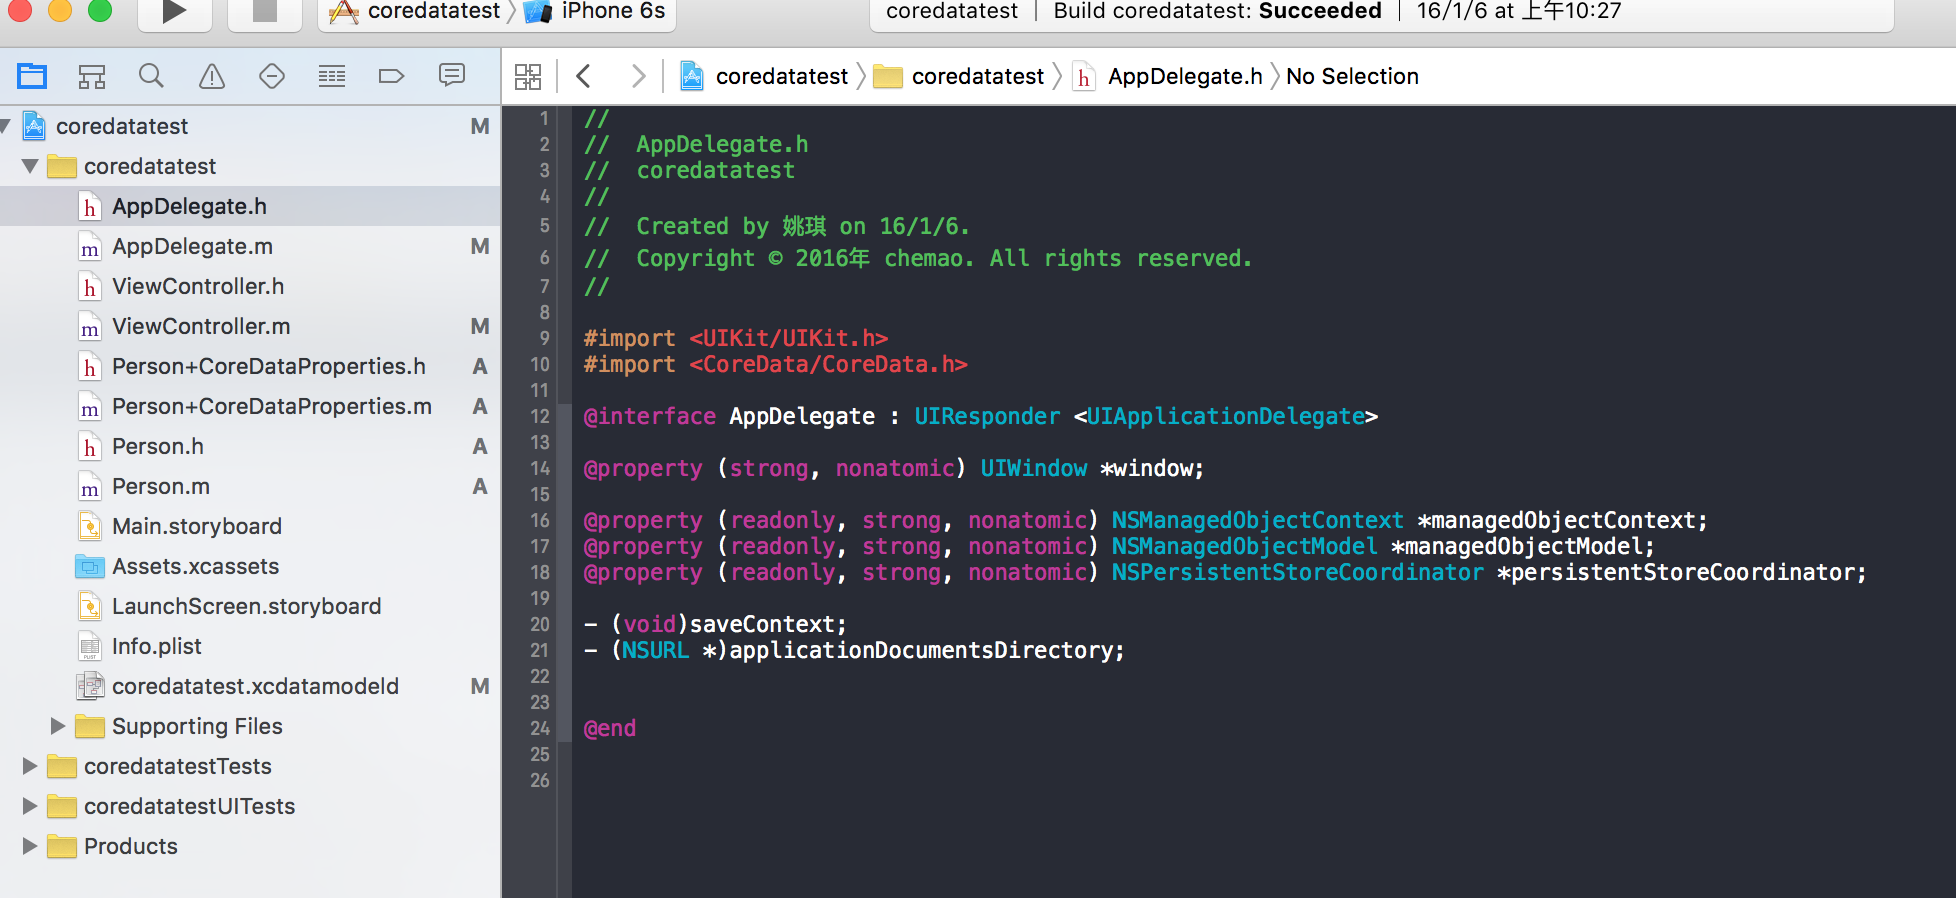The width and height of the screenshot is (1956, 898).
Task: Open Person+CoreDataProperties.h file
Action: pyautogui.click(x=250, y=366)
